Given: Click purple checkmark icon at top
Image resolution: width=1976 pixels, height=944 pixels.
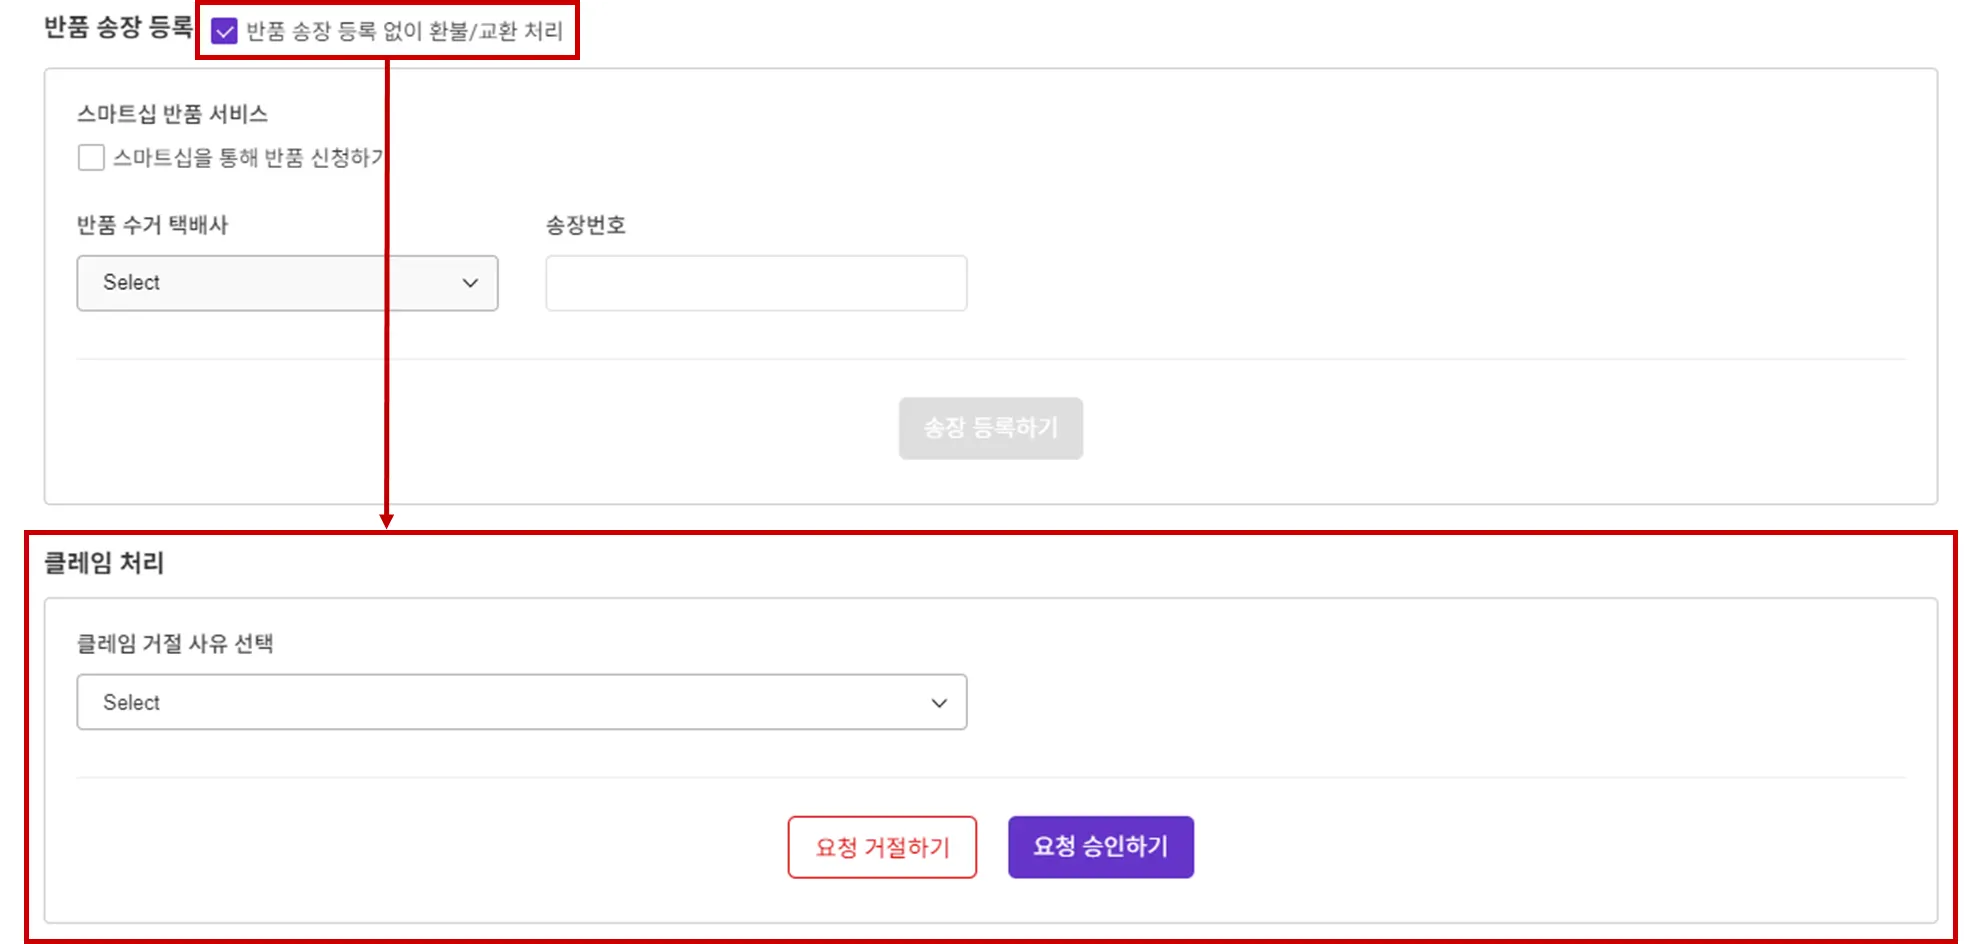Looking at the screenshot, I should [224, 32].
